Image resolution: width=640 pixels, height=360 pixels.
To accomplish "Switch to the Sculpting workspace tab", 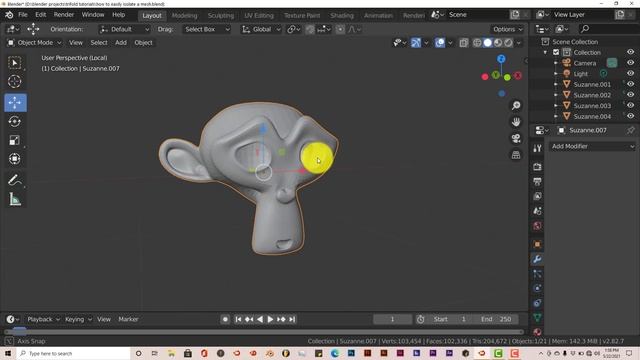I will (x=220, y=16).
